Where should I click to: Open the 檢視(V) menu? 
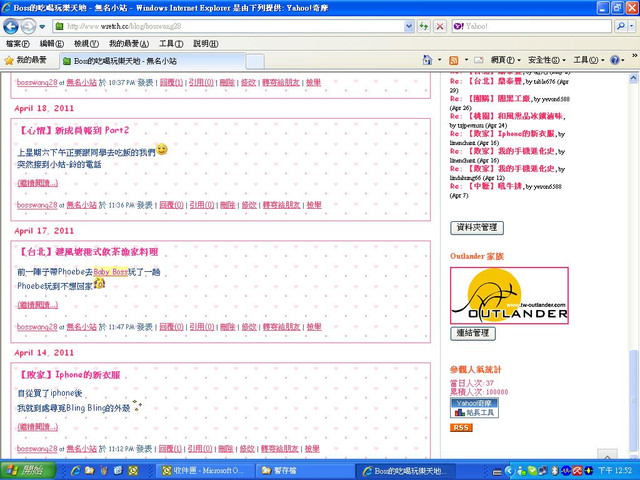(86, 44)
